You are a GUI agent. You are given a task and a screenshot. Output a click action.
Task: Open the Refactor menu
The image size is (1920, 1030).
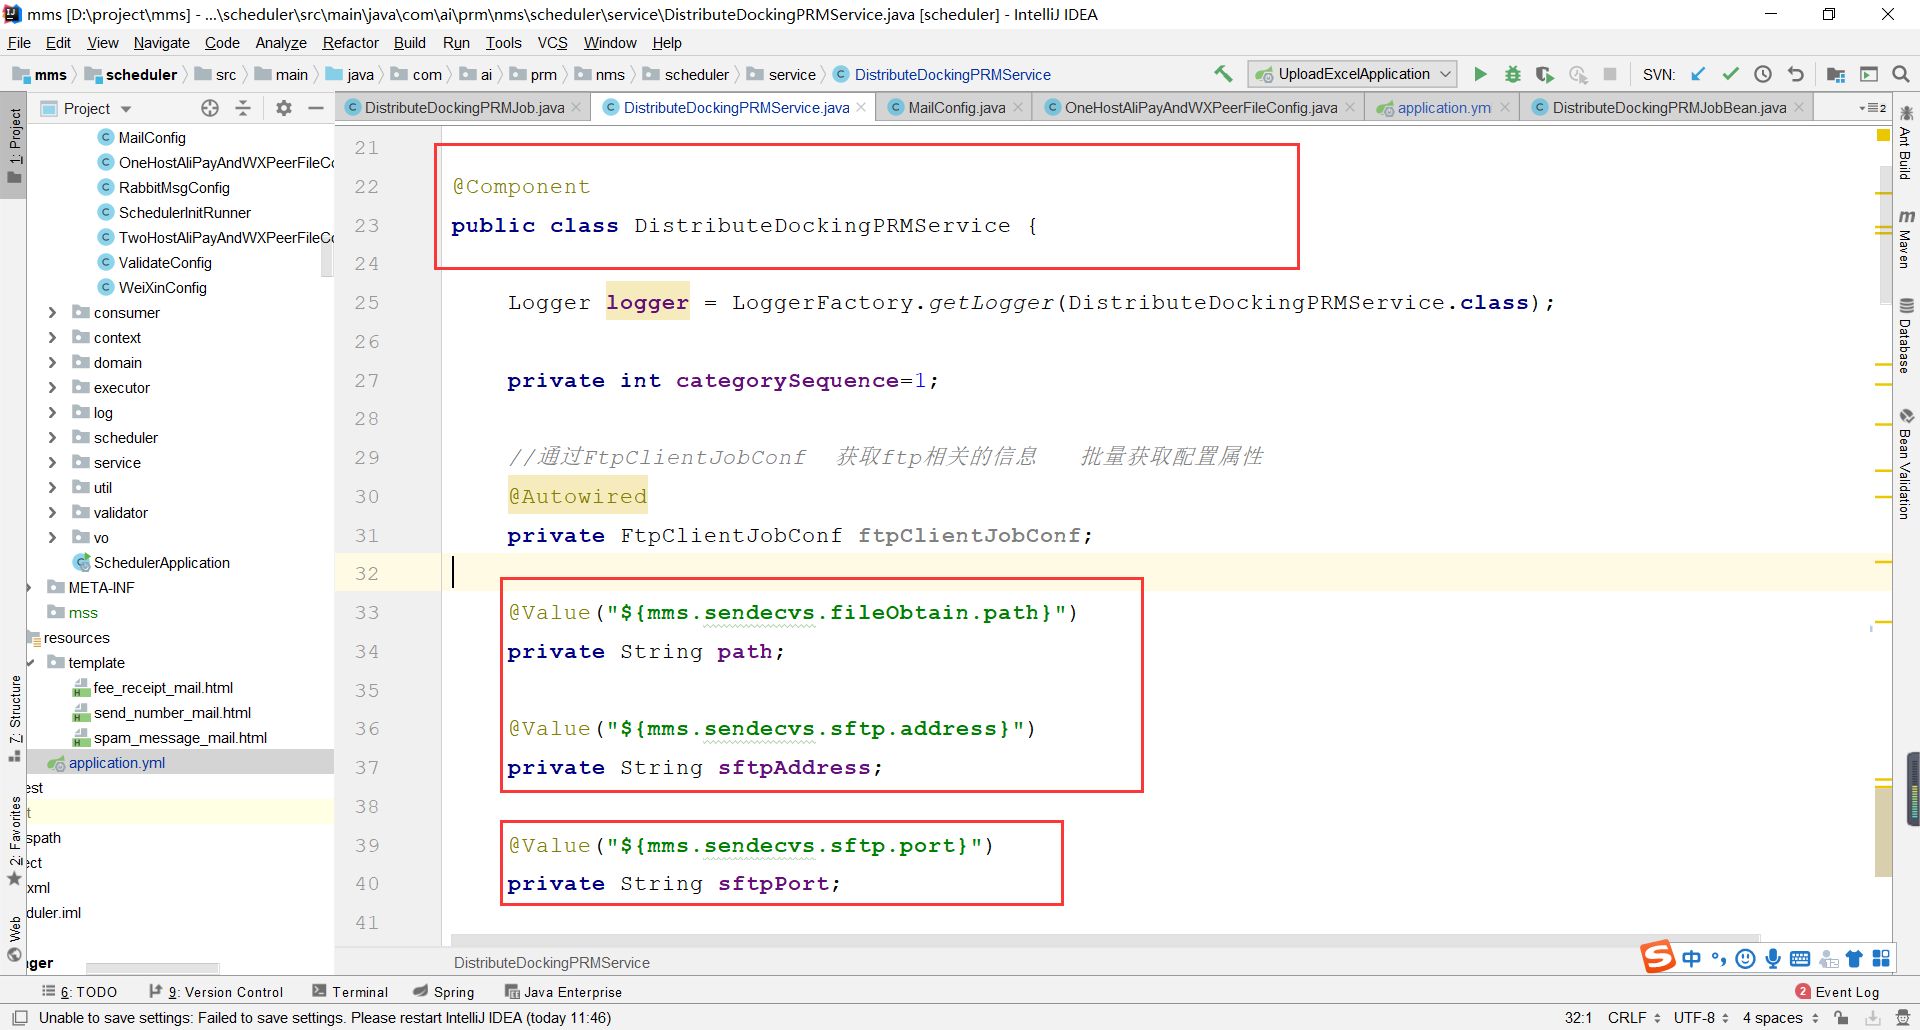click(x=350, y=43)
